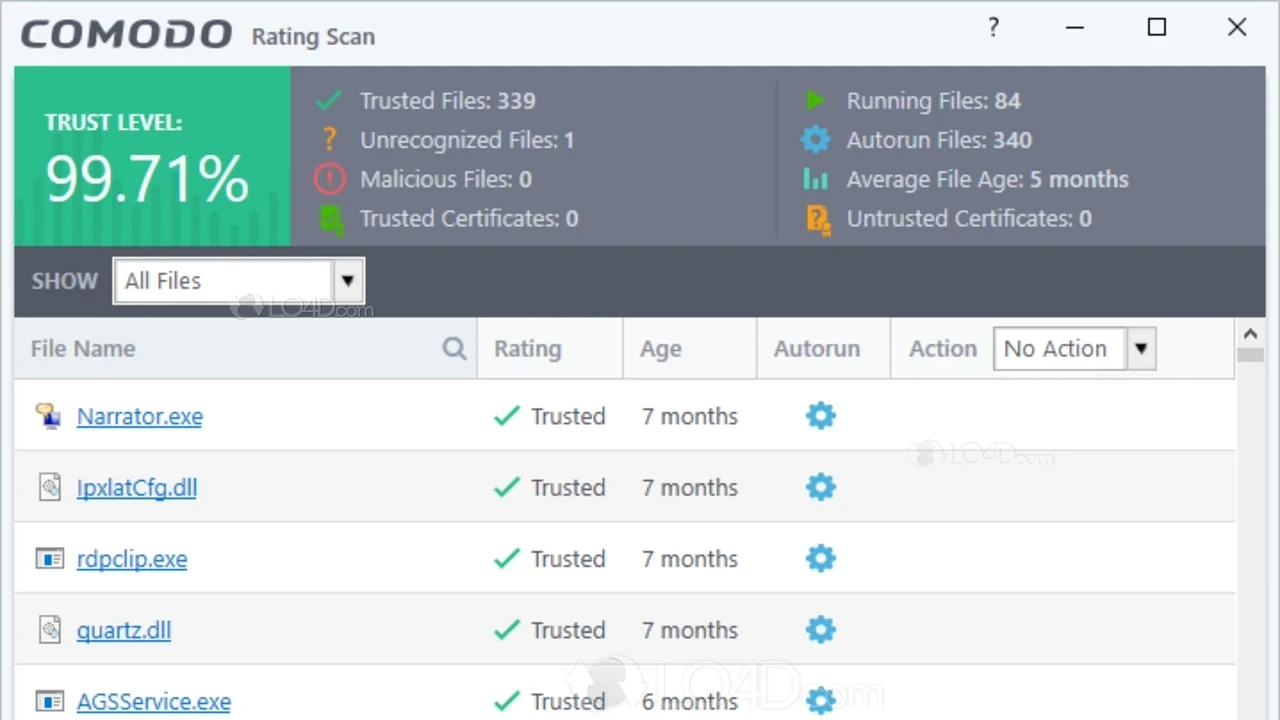
Task: Click the orange Untrusted Certificates icon
Action: [818, 219]
